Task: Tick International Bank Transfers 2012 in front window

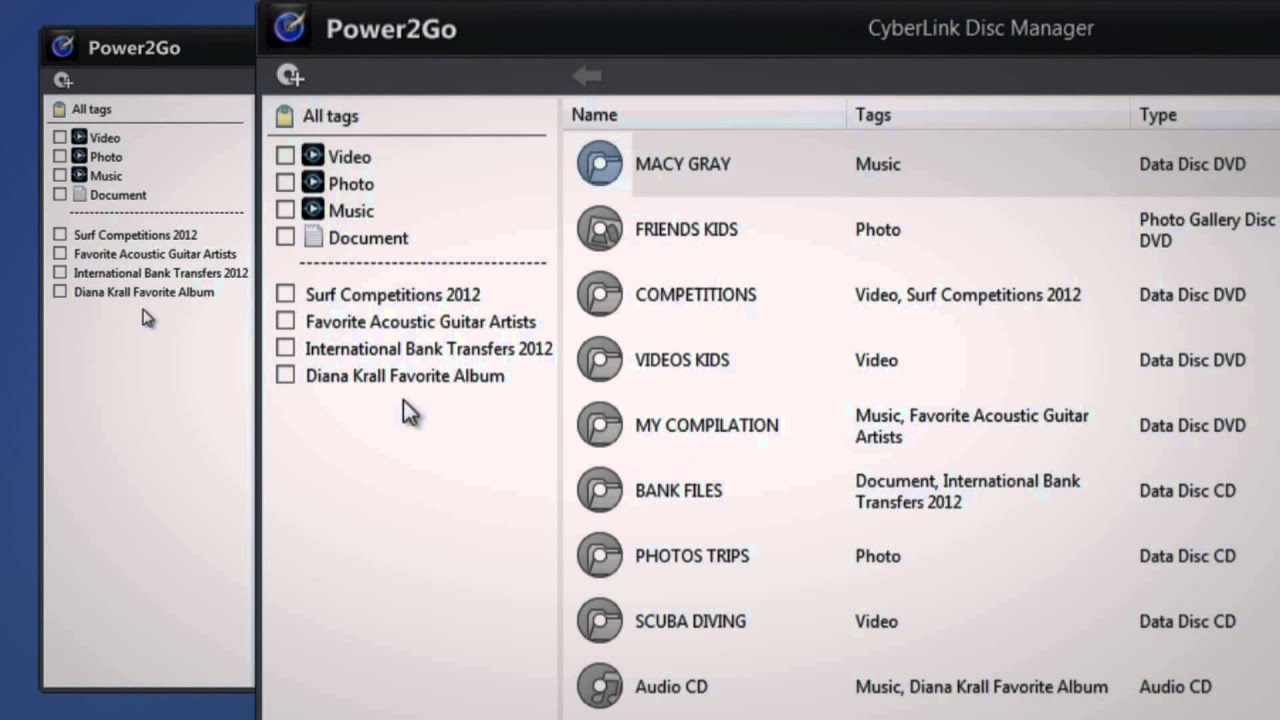Action: [286, 348]
